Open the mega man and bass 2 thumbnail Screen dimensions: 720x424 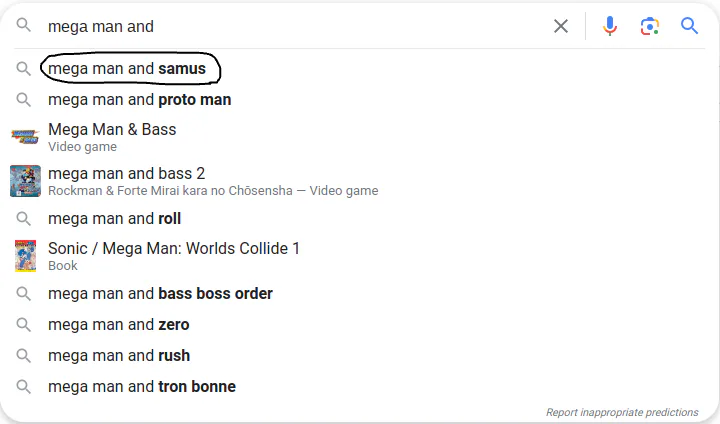[24, 181]
